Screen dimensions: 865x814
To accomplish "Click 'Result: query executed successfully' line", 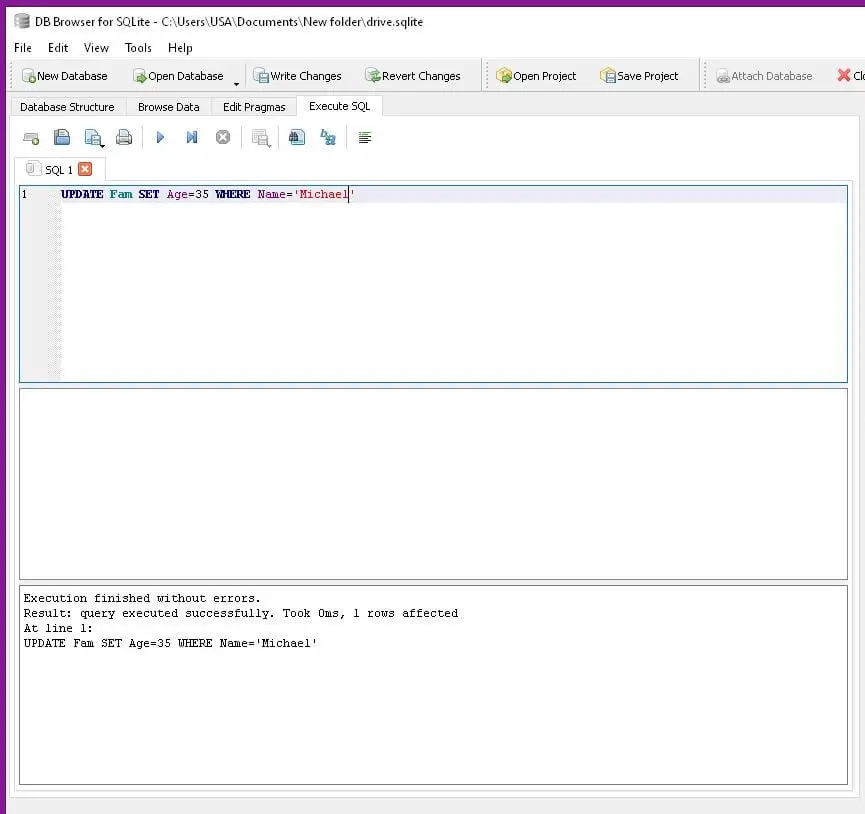I will [x=241, y=613].
